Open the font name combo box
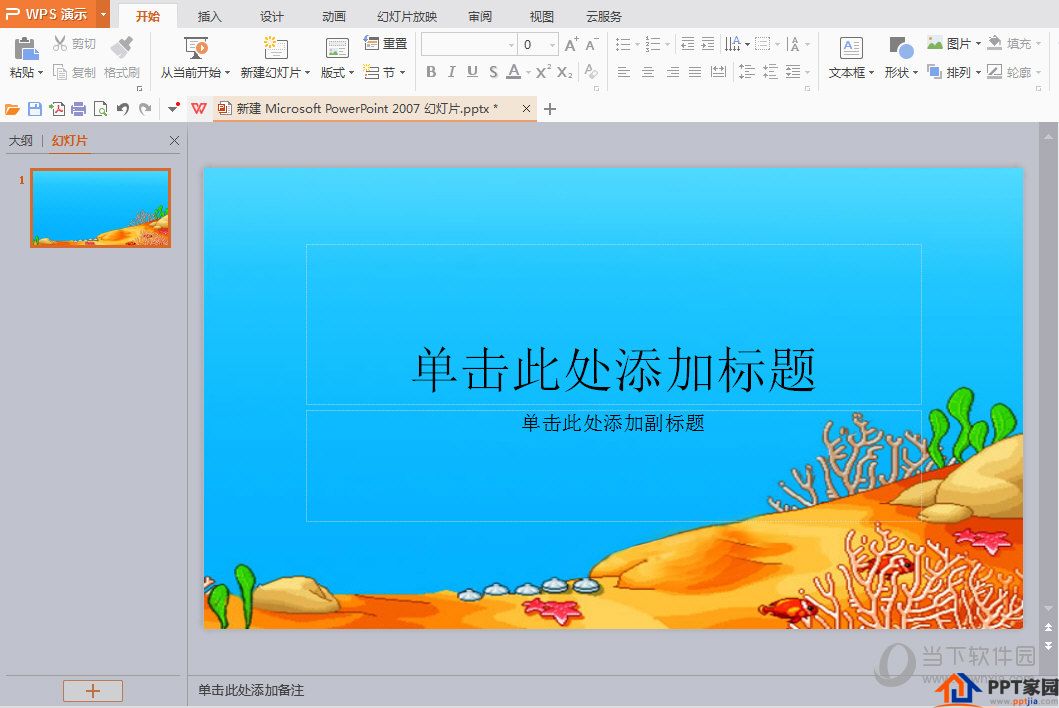The width and height of the screenshot is (1059, 708). (x=469, y=45)
